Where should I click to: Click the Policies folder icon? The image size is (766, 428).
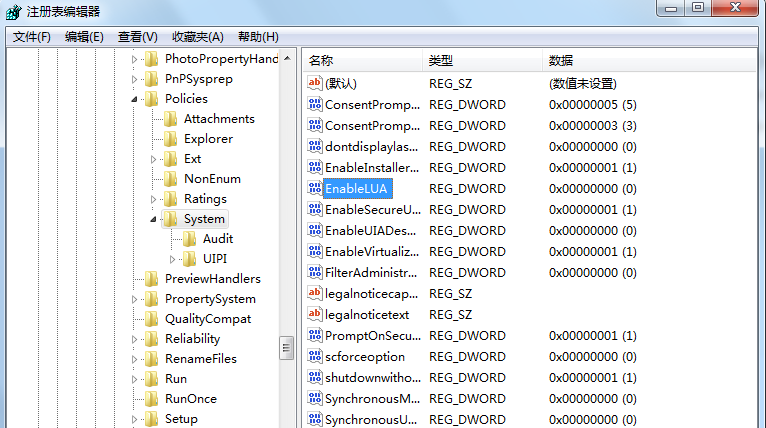pyautogui.click(x=152, y=99)
